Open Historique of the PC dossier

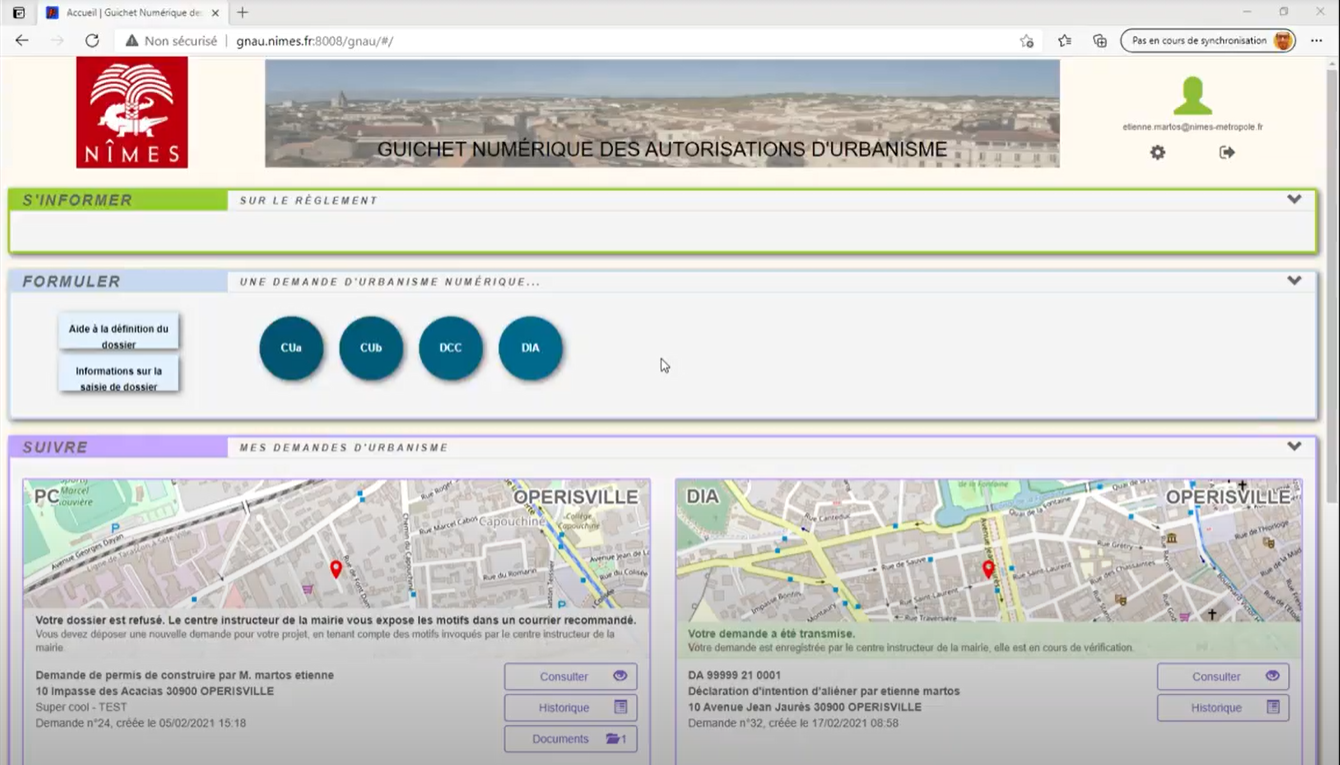[570, 708]
